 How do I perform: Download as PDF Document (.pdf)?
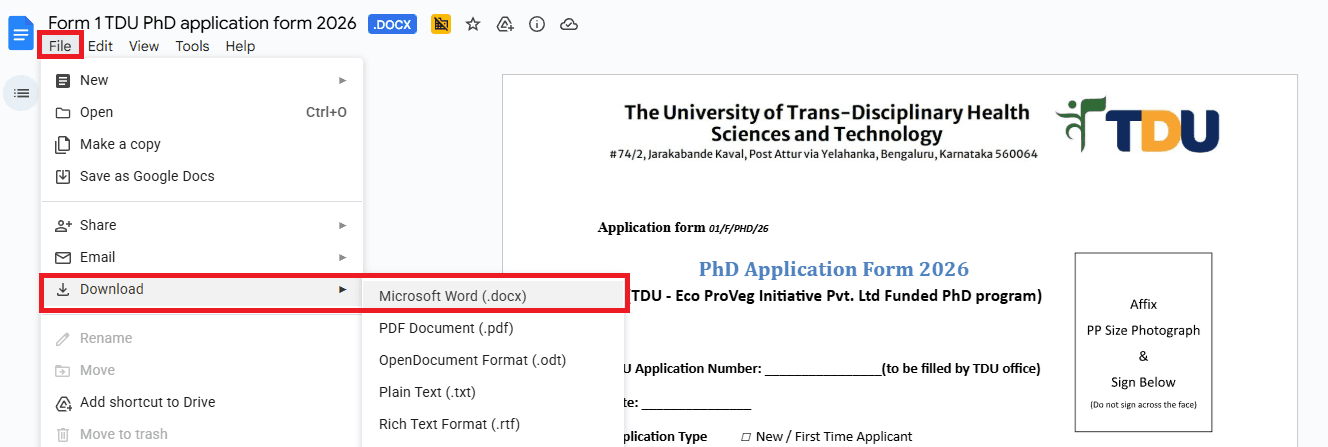point(494,328)
